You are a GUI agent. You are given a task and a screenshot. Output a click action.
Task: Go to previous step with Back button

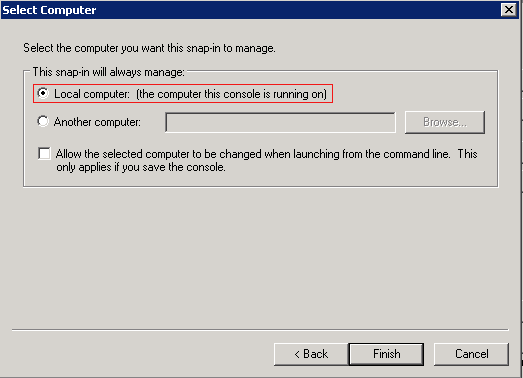coord(311,354)
